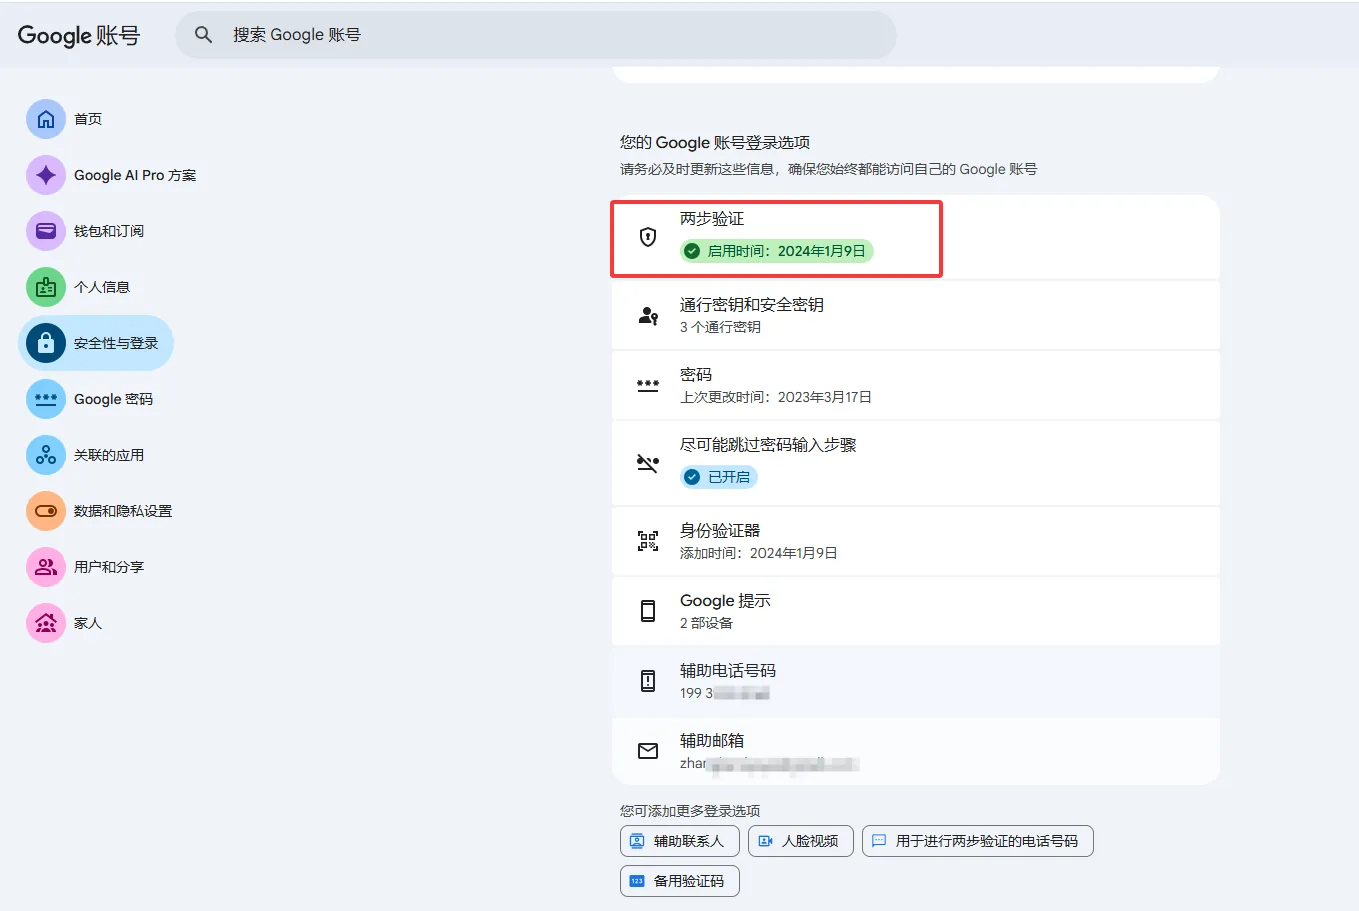Open the 用户和分享 people icon

(x=46, y=567)
